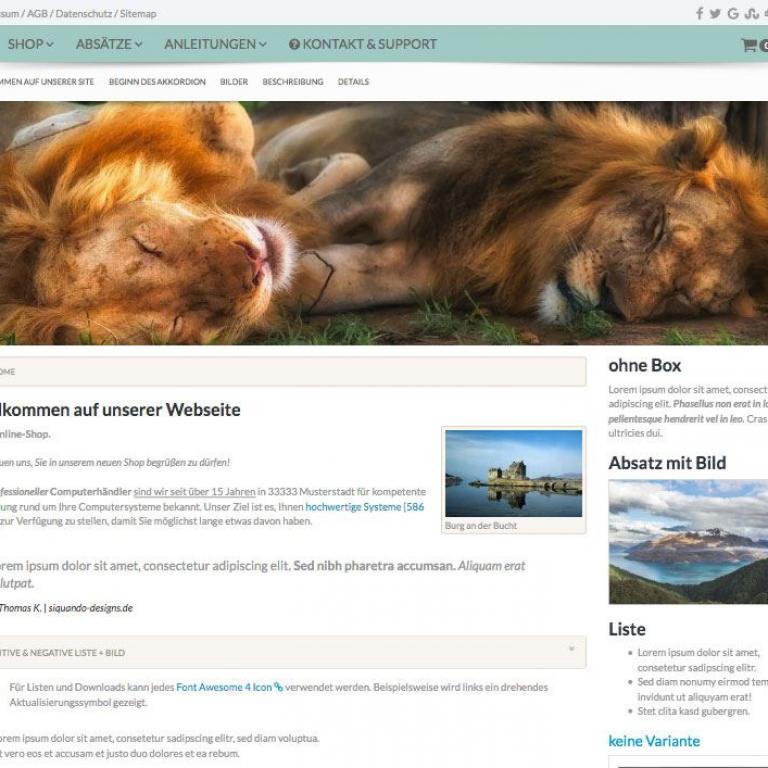
Task: Open the Sitemap link
Action: point(138,14)
